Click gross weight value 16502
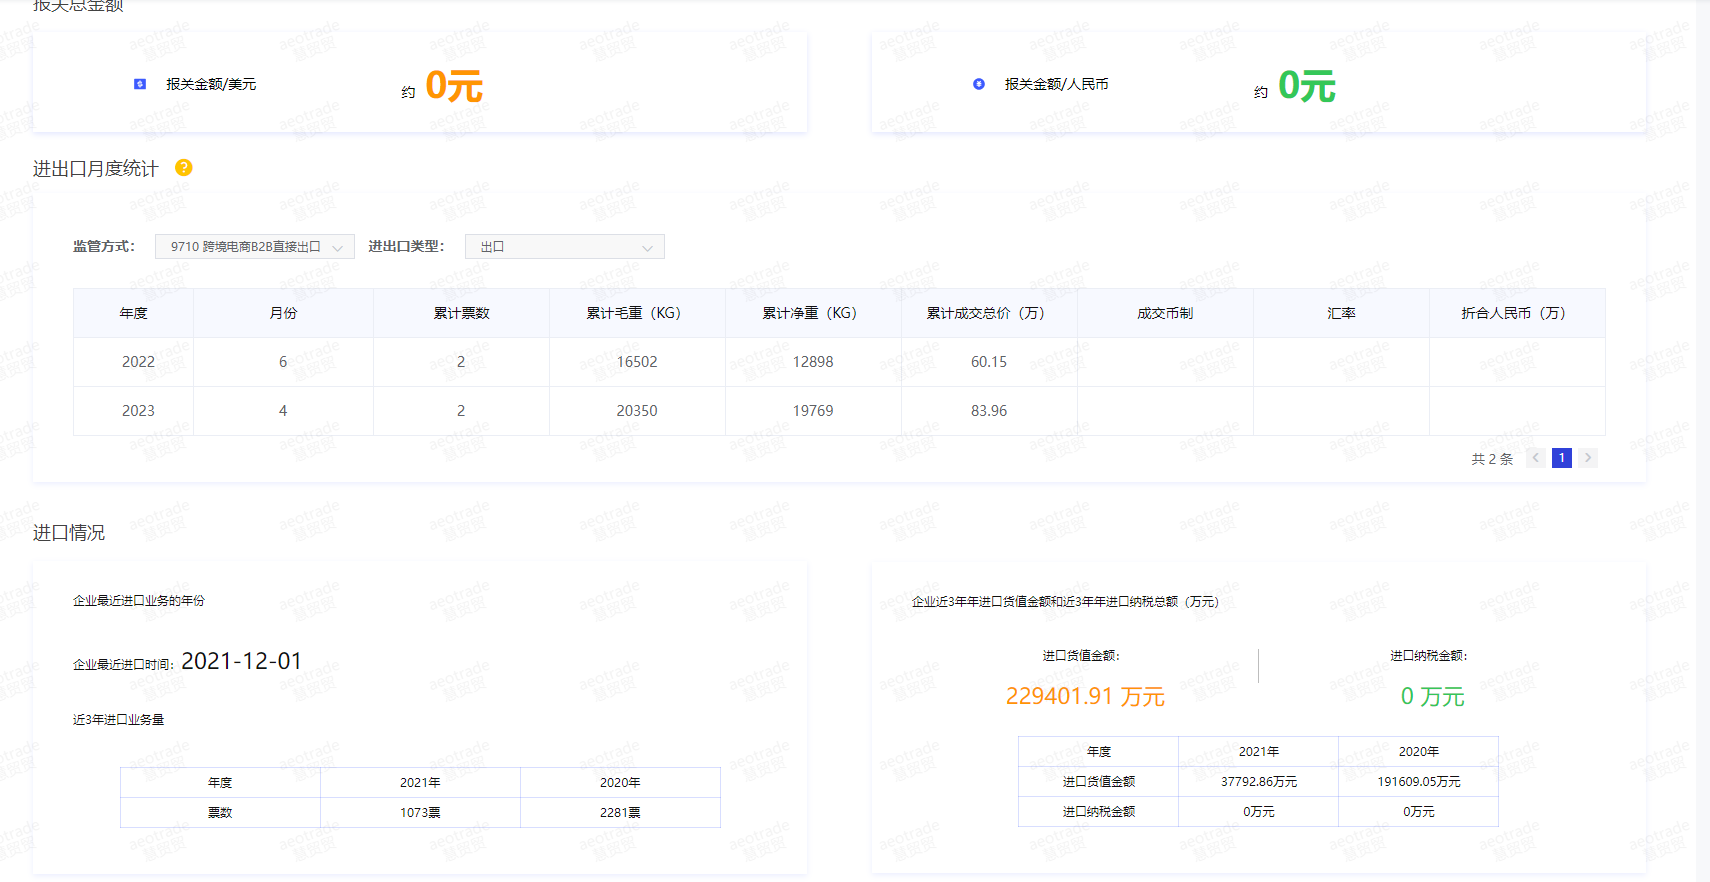The height and width of the screenshot is (882, 1710). [637, 362]
